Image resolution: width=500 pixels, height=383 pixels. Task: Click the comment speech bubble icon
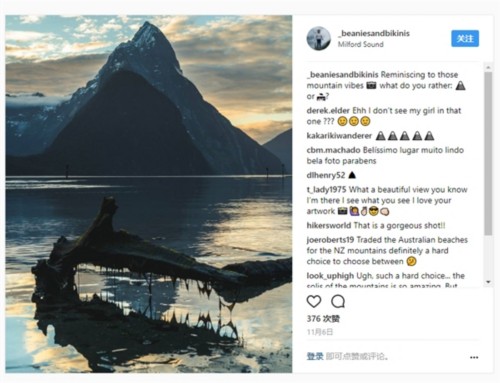coord(338,301)
